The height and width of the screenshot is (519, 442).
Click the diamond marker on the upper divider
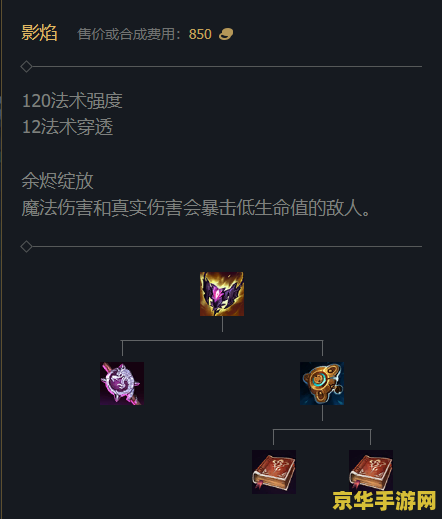[26, 67]
